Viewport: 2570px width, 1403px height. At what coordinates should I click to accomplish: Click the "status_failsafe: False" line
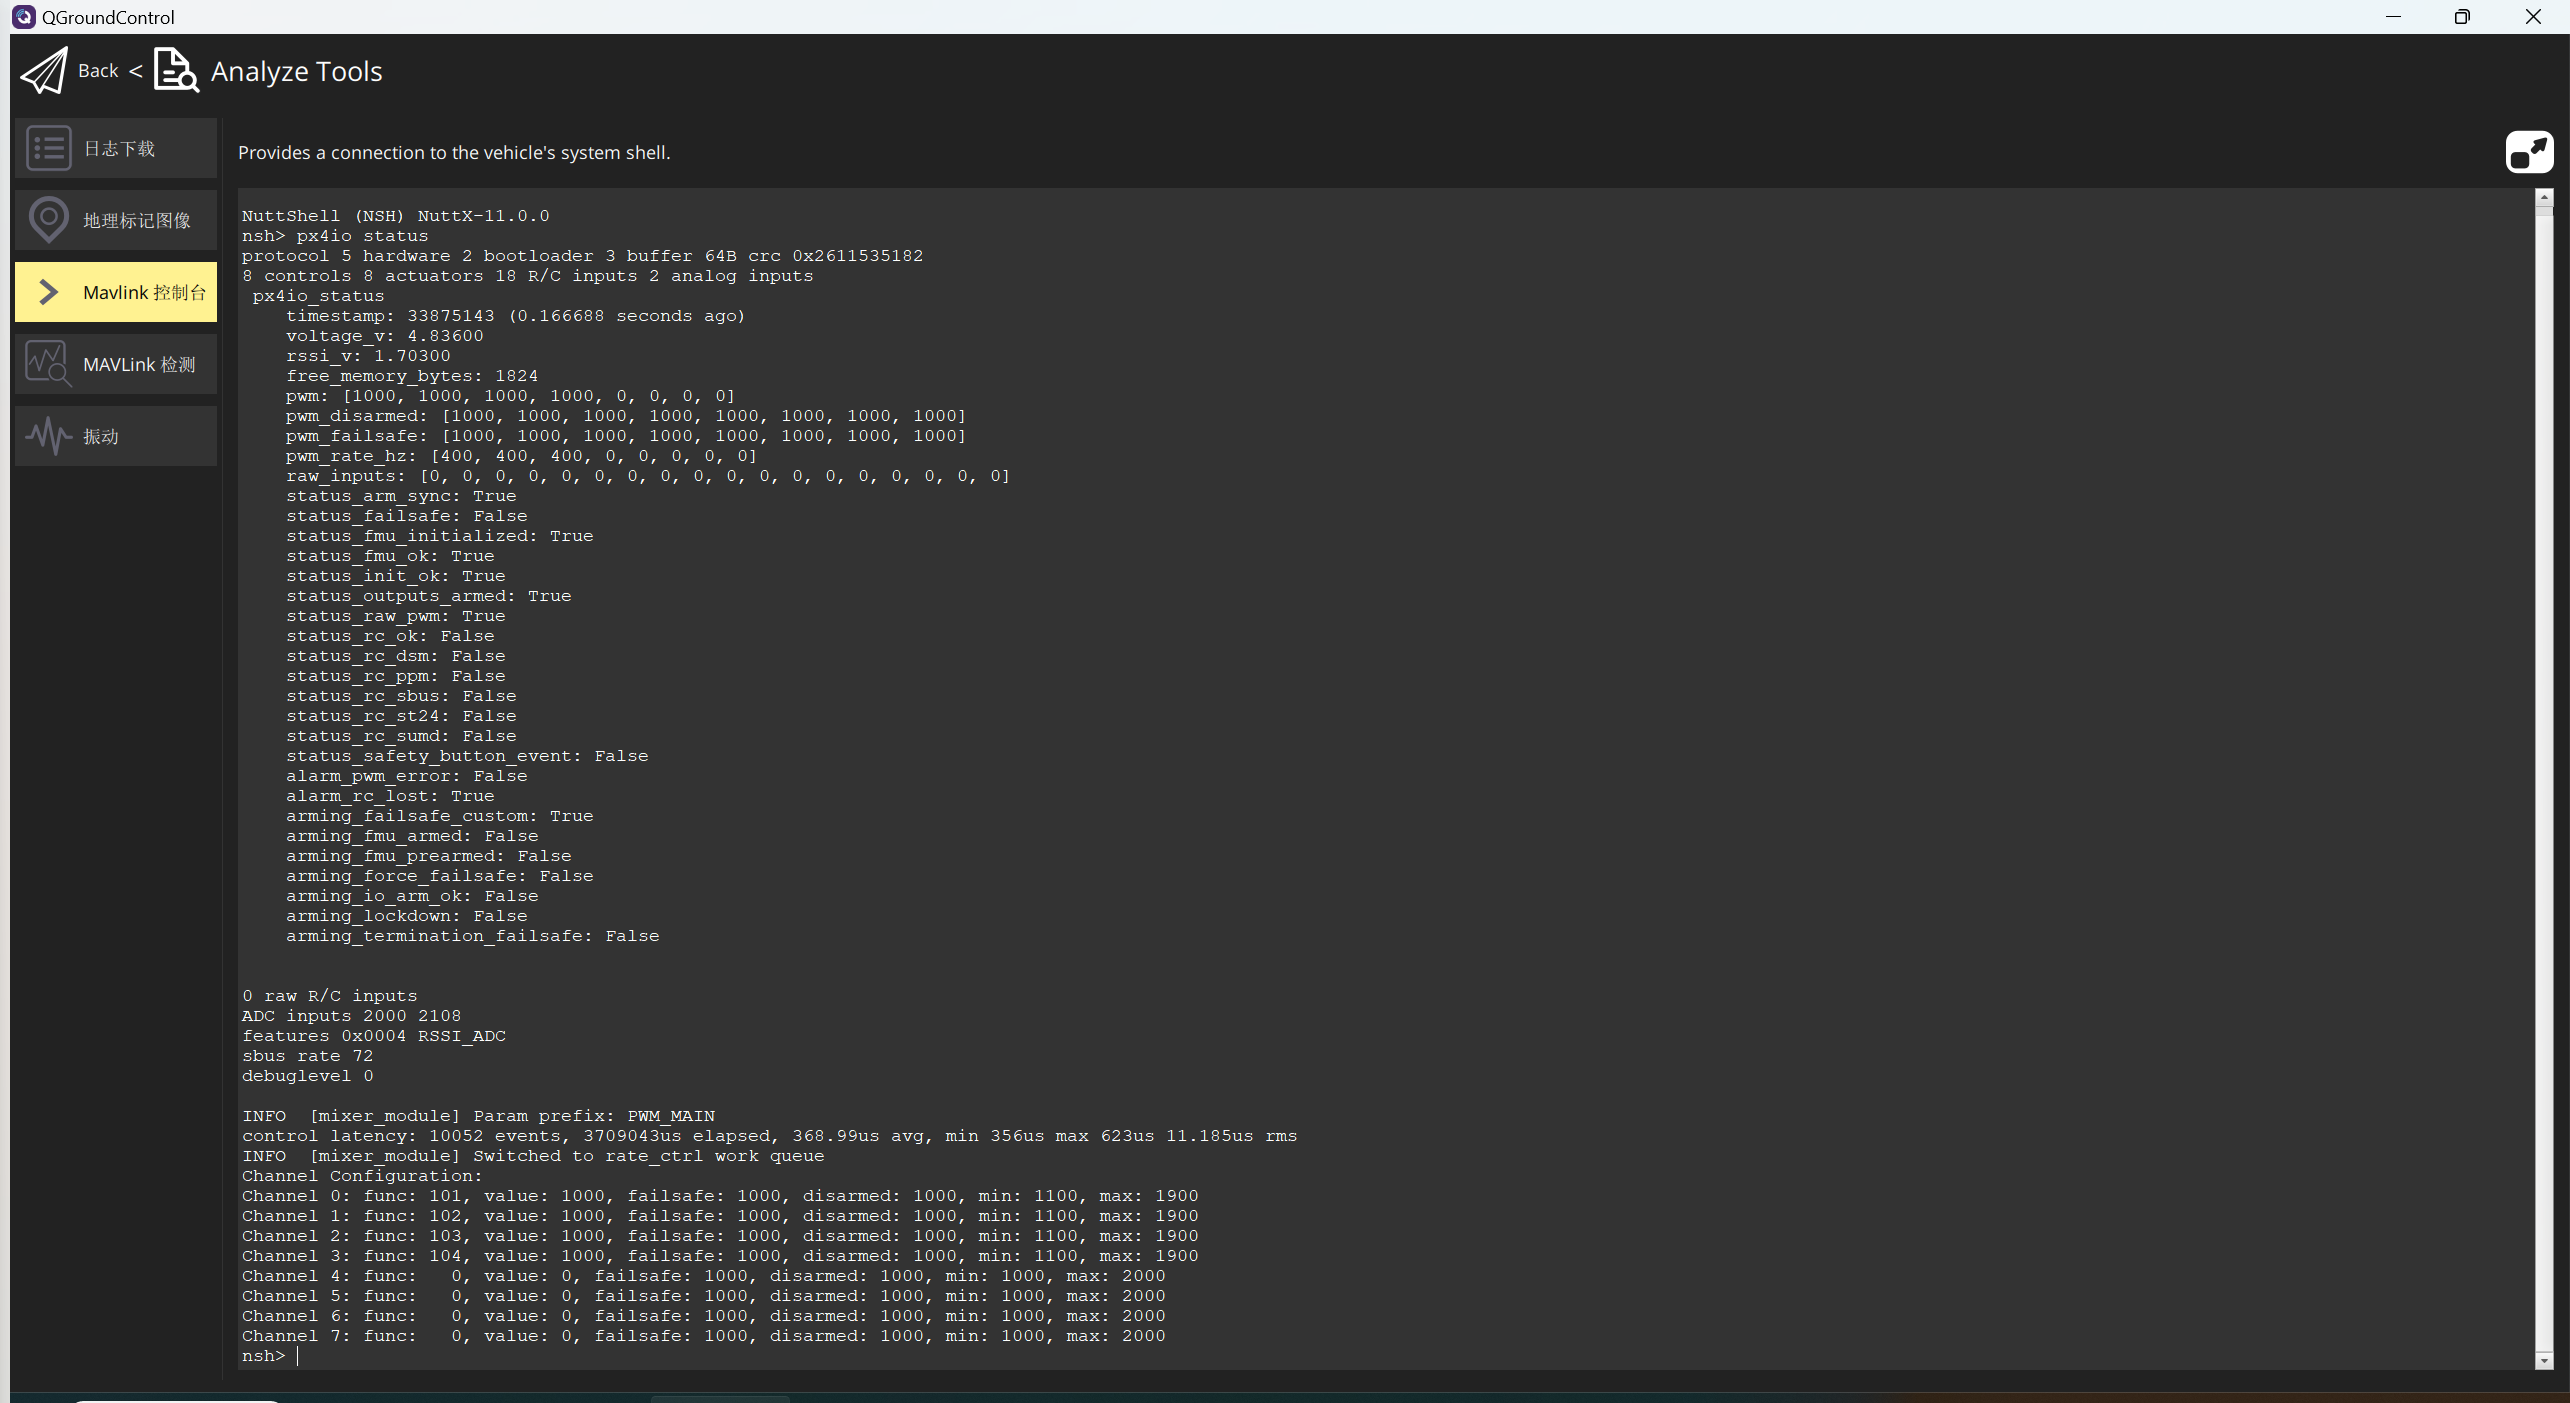click(407, 516)
